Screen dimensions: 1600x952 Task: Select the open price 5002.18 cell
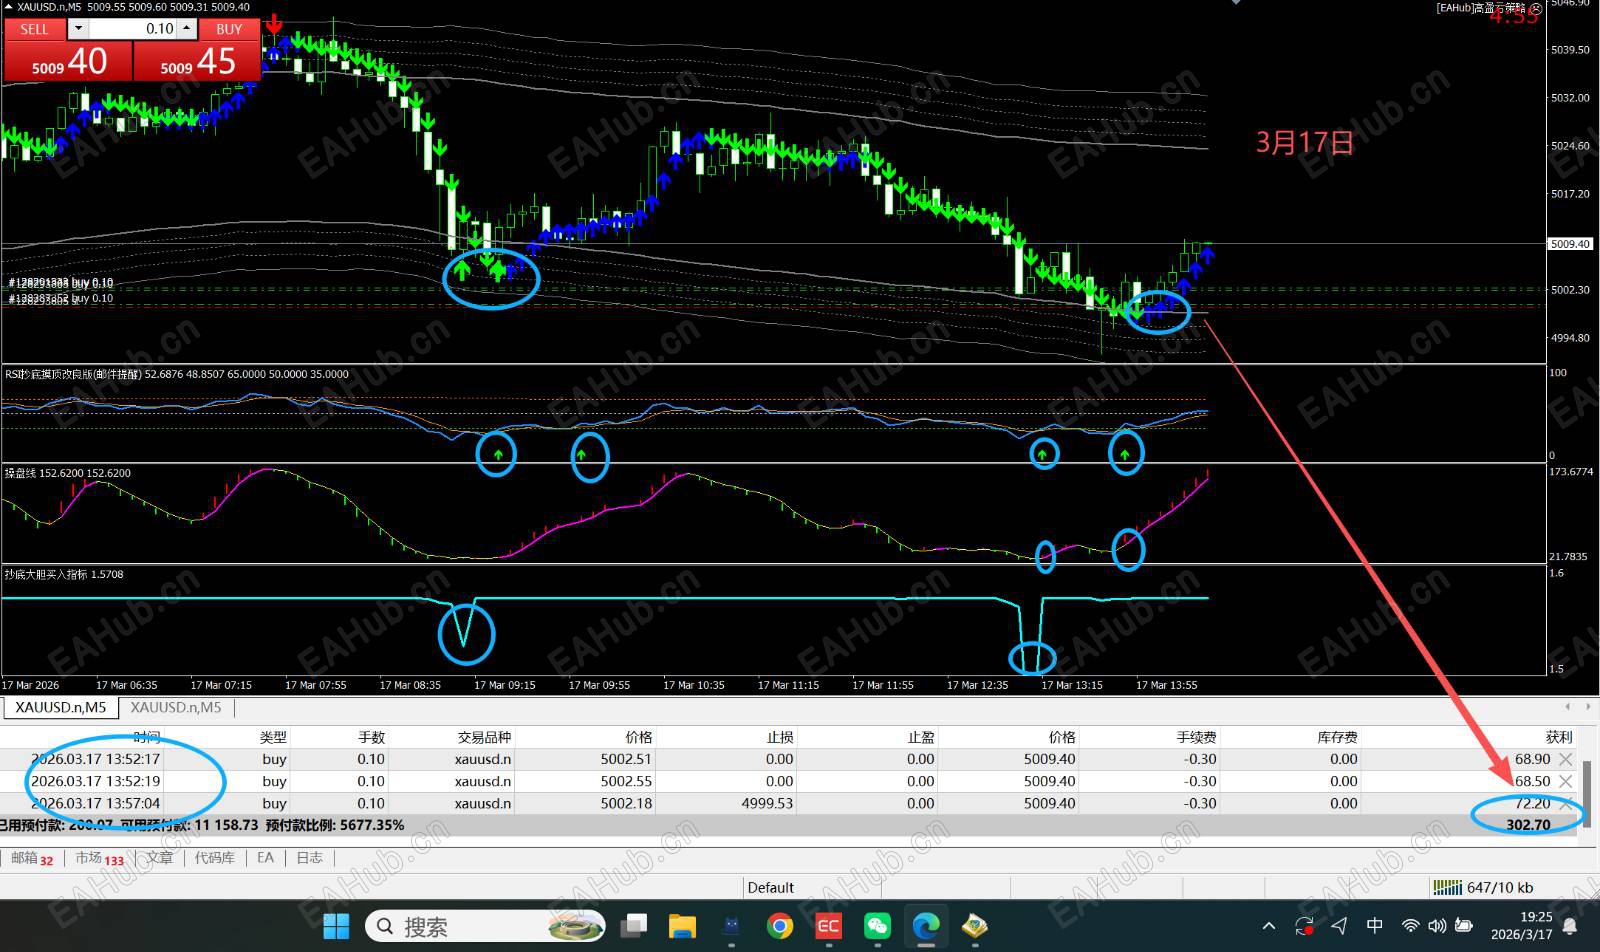point(626,803)
